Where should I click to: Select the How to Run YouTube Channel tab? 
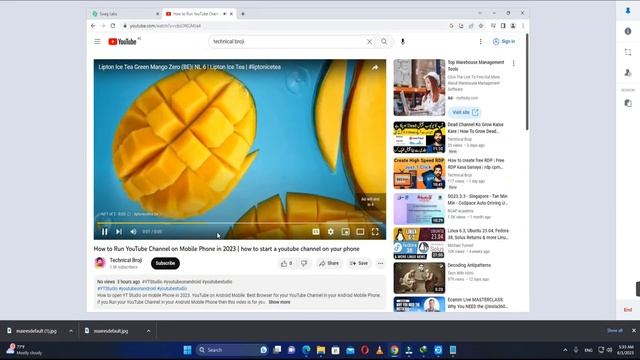pyautogui.click(x=197, y=14)
